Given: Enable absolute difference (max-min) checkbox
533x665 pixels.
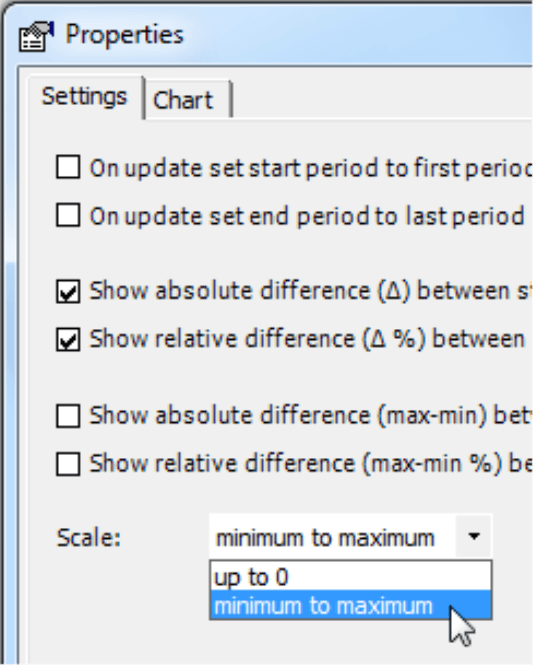Looking at the screenshot, I should 68,416.
